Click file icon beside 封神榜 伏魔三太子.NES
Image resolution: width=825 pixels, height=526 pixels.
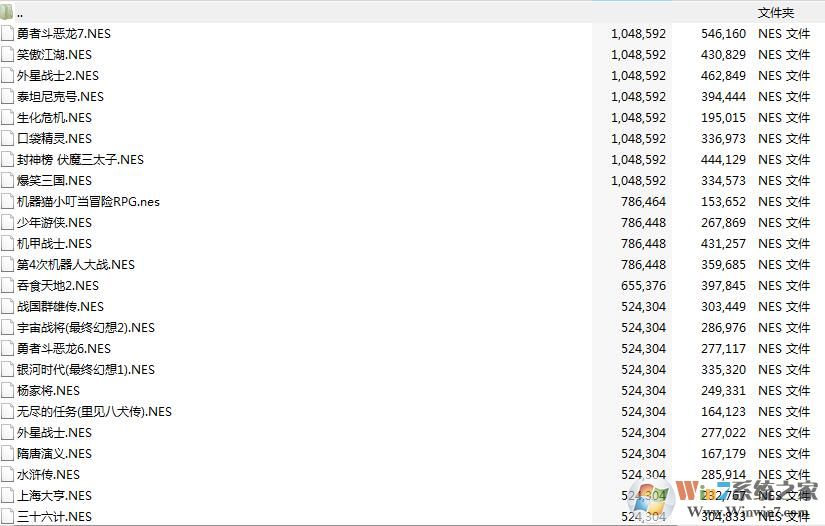pos(7,160)
